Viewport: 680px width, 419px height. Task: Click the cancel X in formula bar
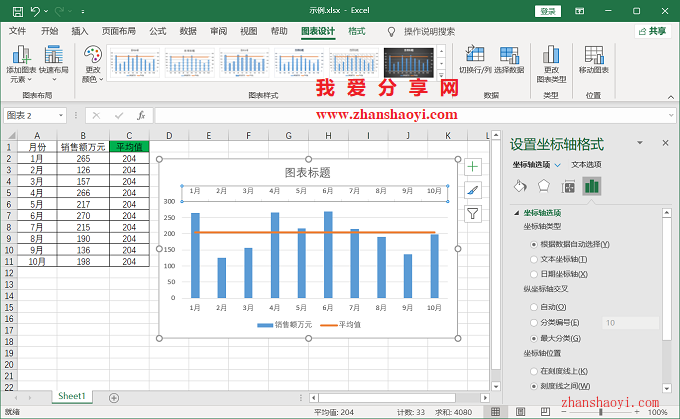pos(96,115)
